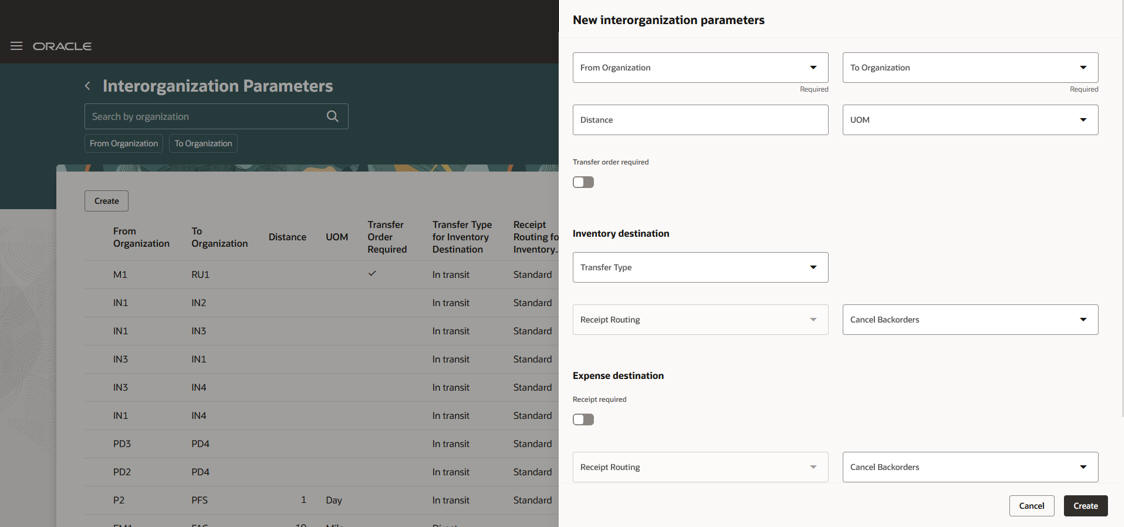Click the checkmark in the M1 row
1124x527 pixels.
coord(372,274)
